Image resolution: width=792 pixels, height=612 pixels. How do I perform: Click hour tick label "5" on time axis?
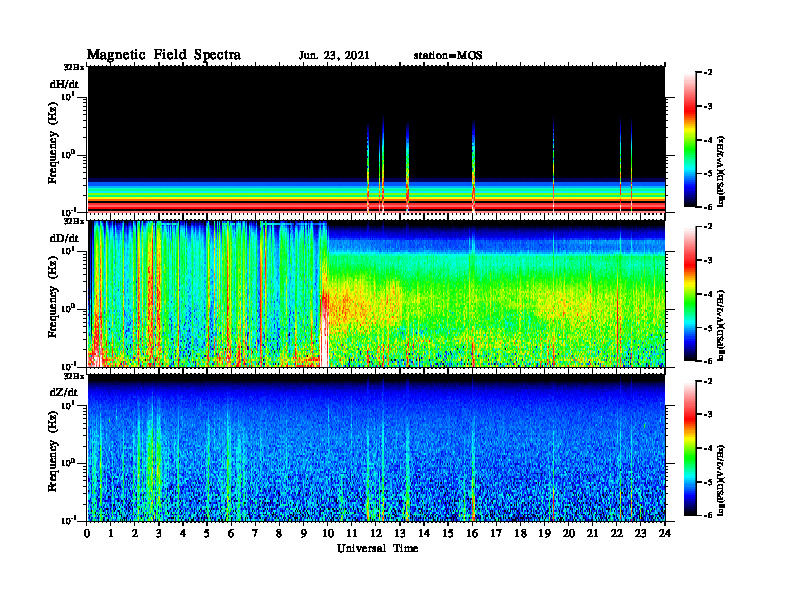207,533
